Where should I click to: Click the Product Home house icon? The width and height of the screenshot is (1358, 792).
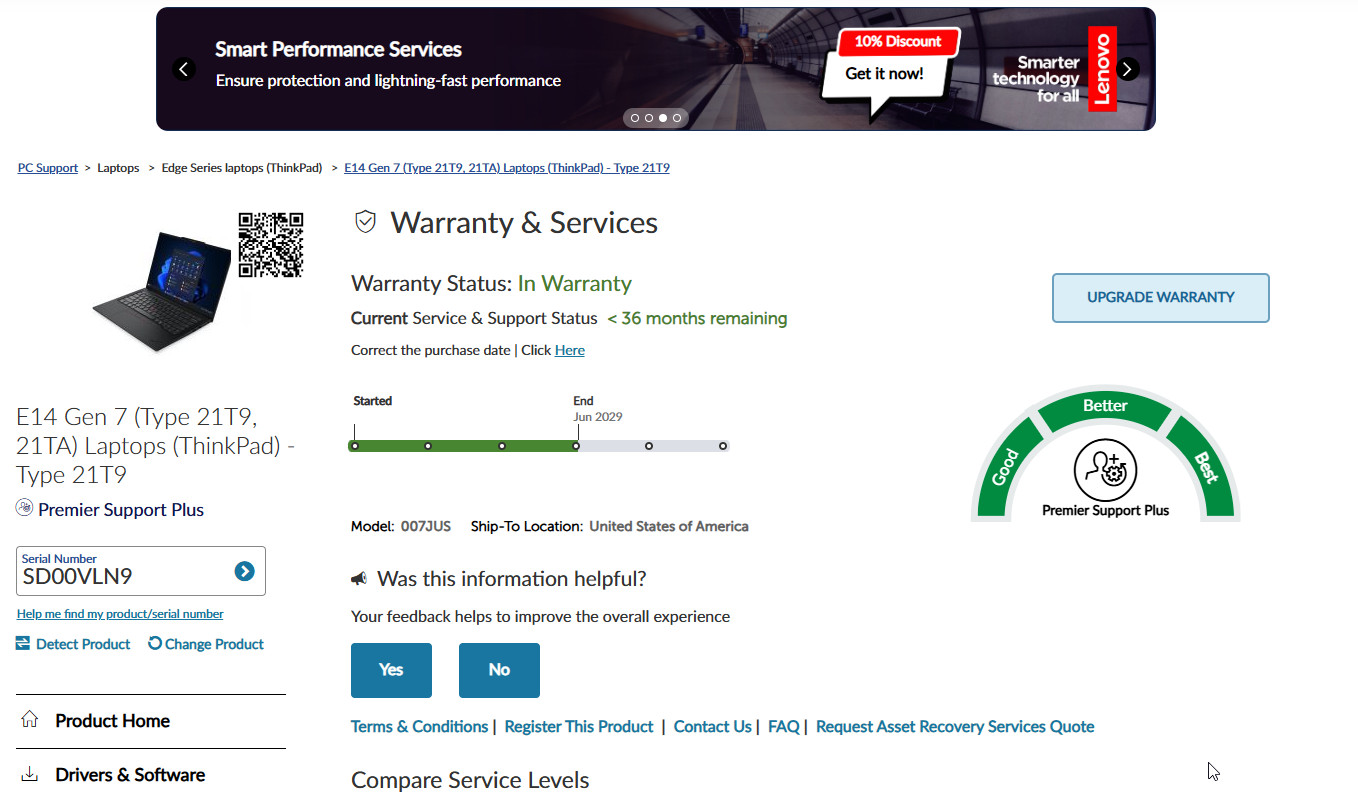click(x=30, y=720)
